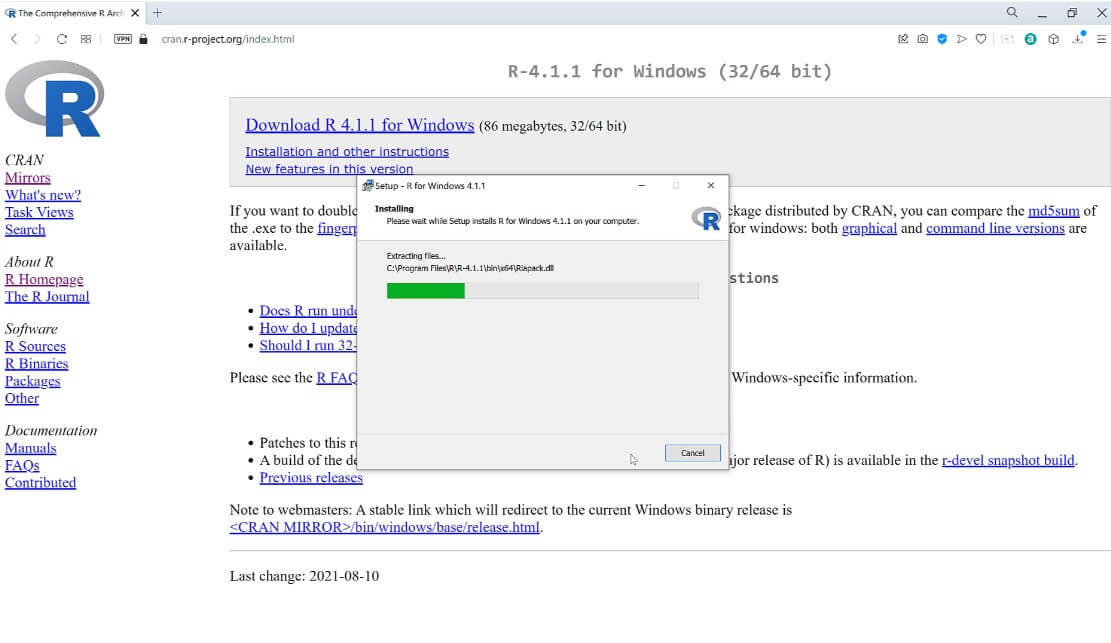1111x643 pixels.
Task: Open New features in this version
Action: [x=329, y=169]
